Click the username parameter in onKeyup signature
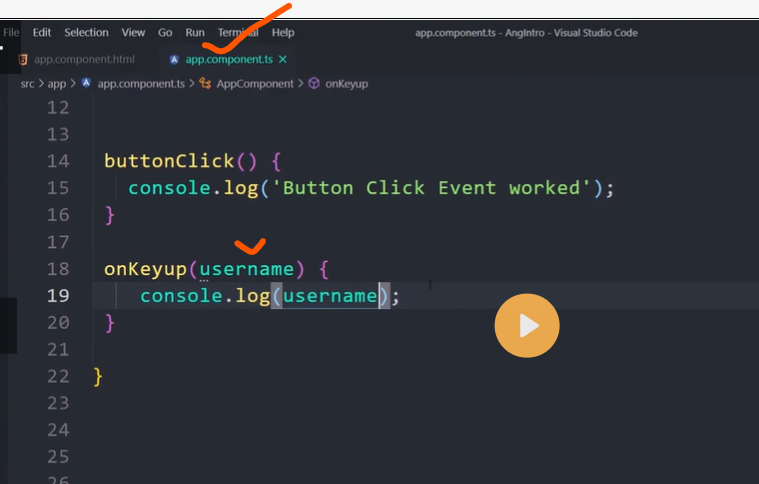Viewport: 759px width, 484px height. click(x=247, y=268)
